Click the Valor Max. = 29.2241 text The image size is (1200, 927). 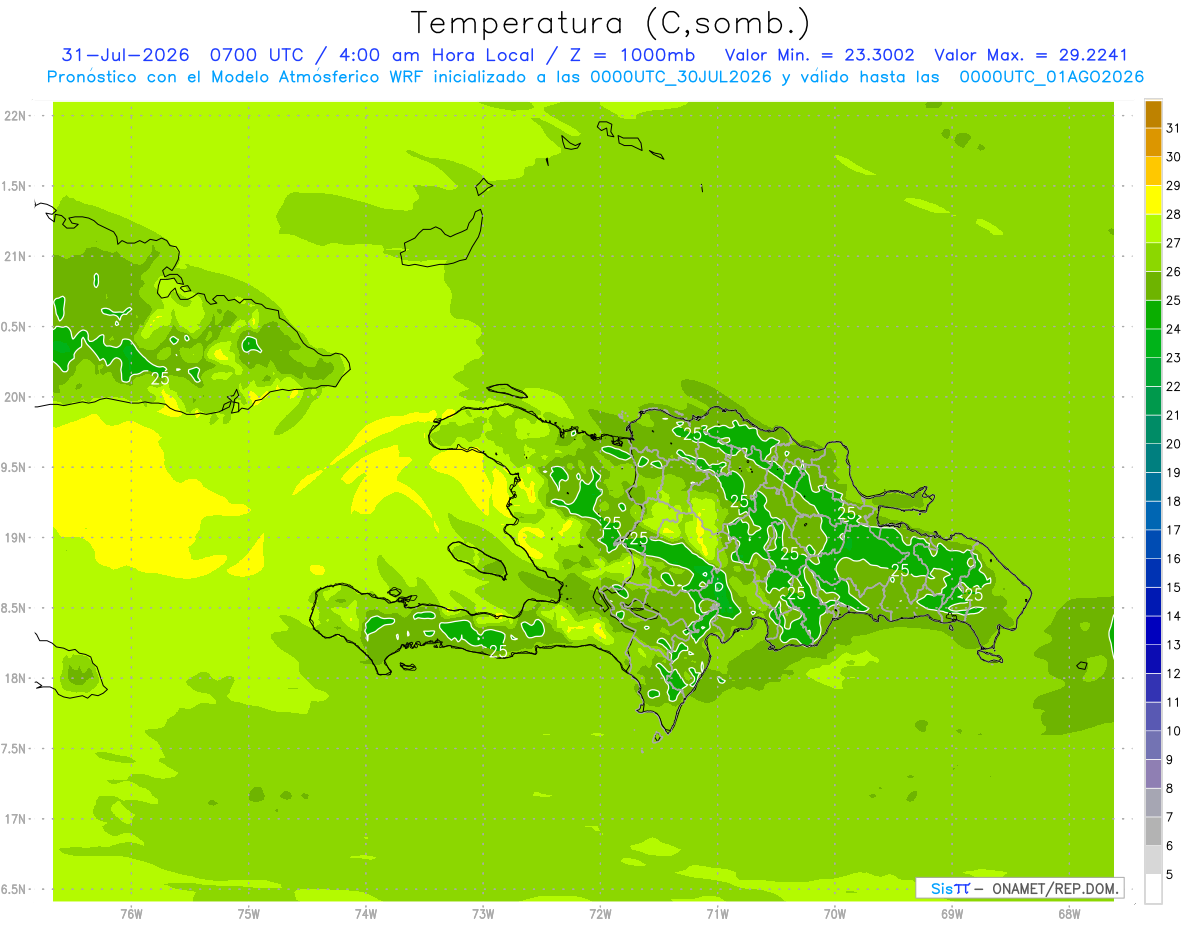point(1031,55)
